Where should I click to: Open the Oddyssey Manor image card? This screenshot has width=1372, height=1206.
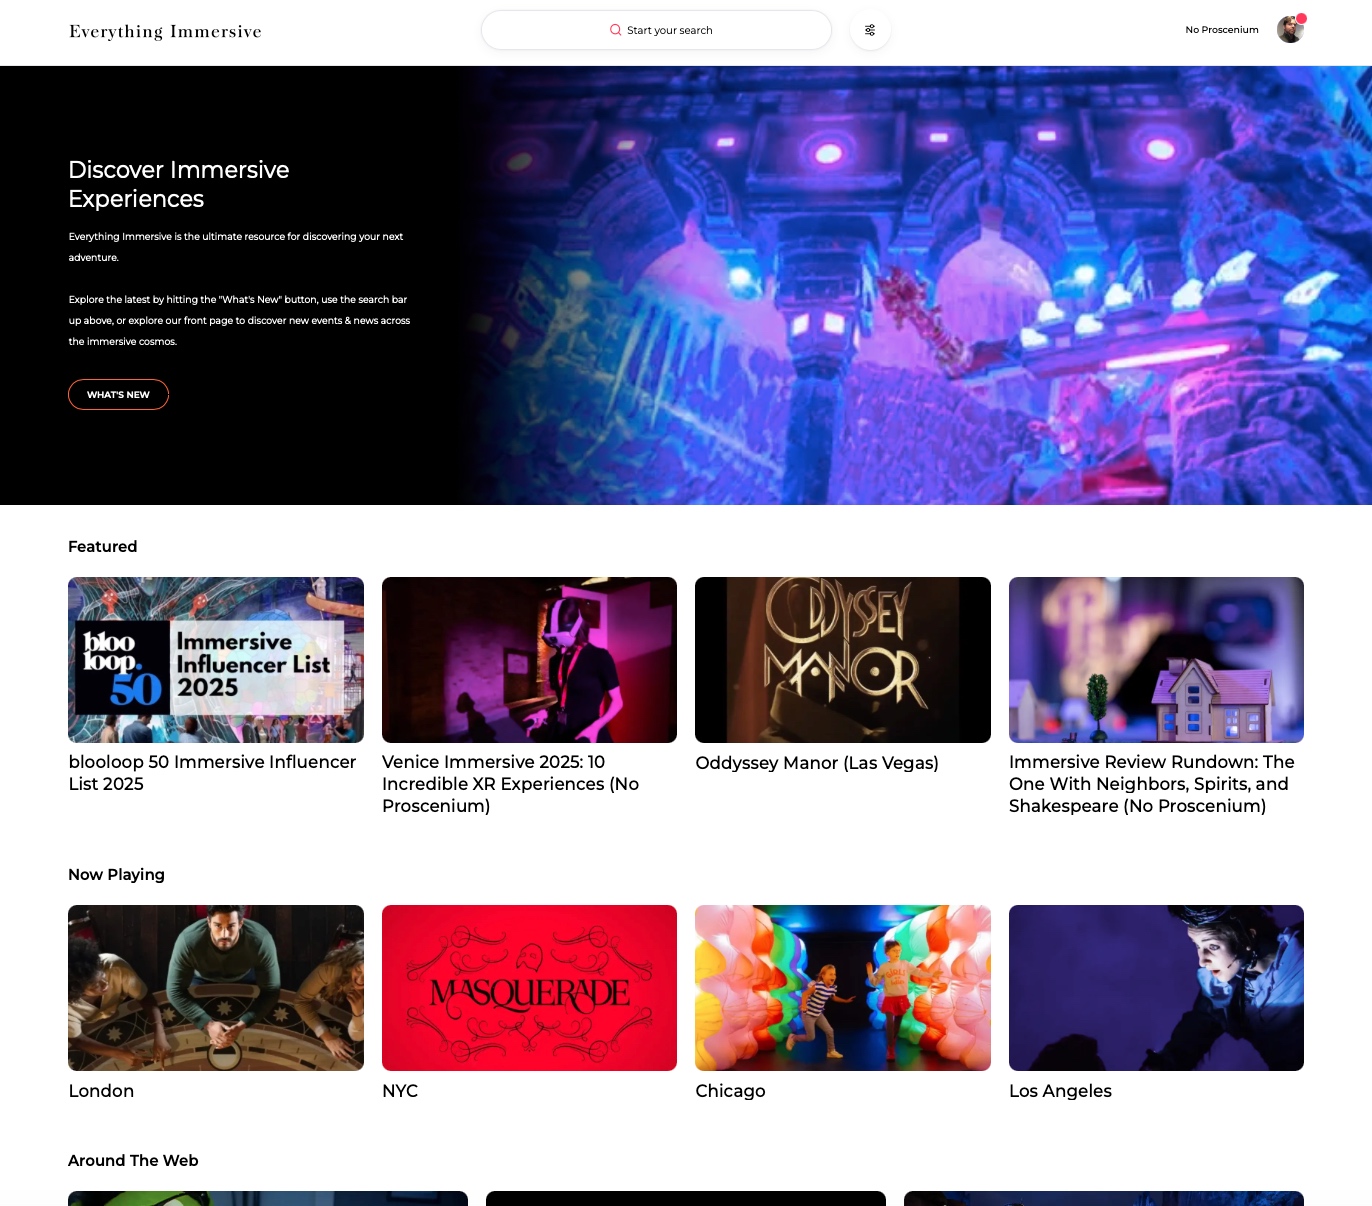[842, 660]
